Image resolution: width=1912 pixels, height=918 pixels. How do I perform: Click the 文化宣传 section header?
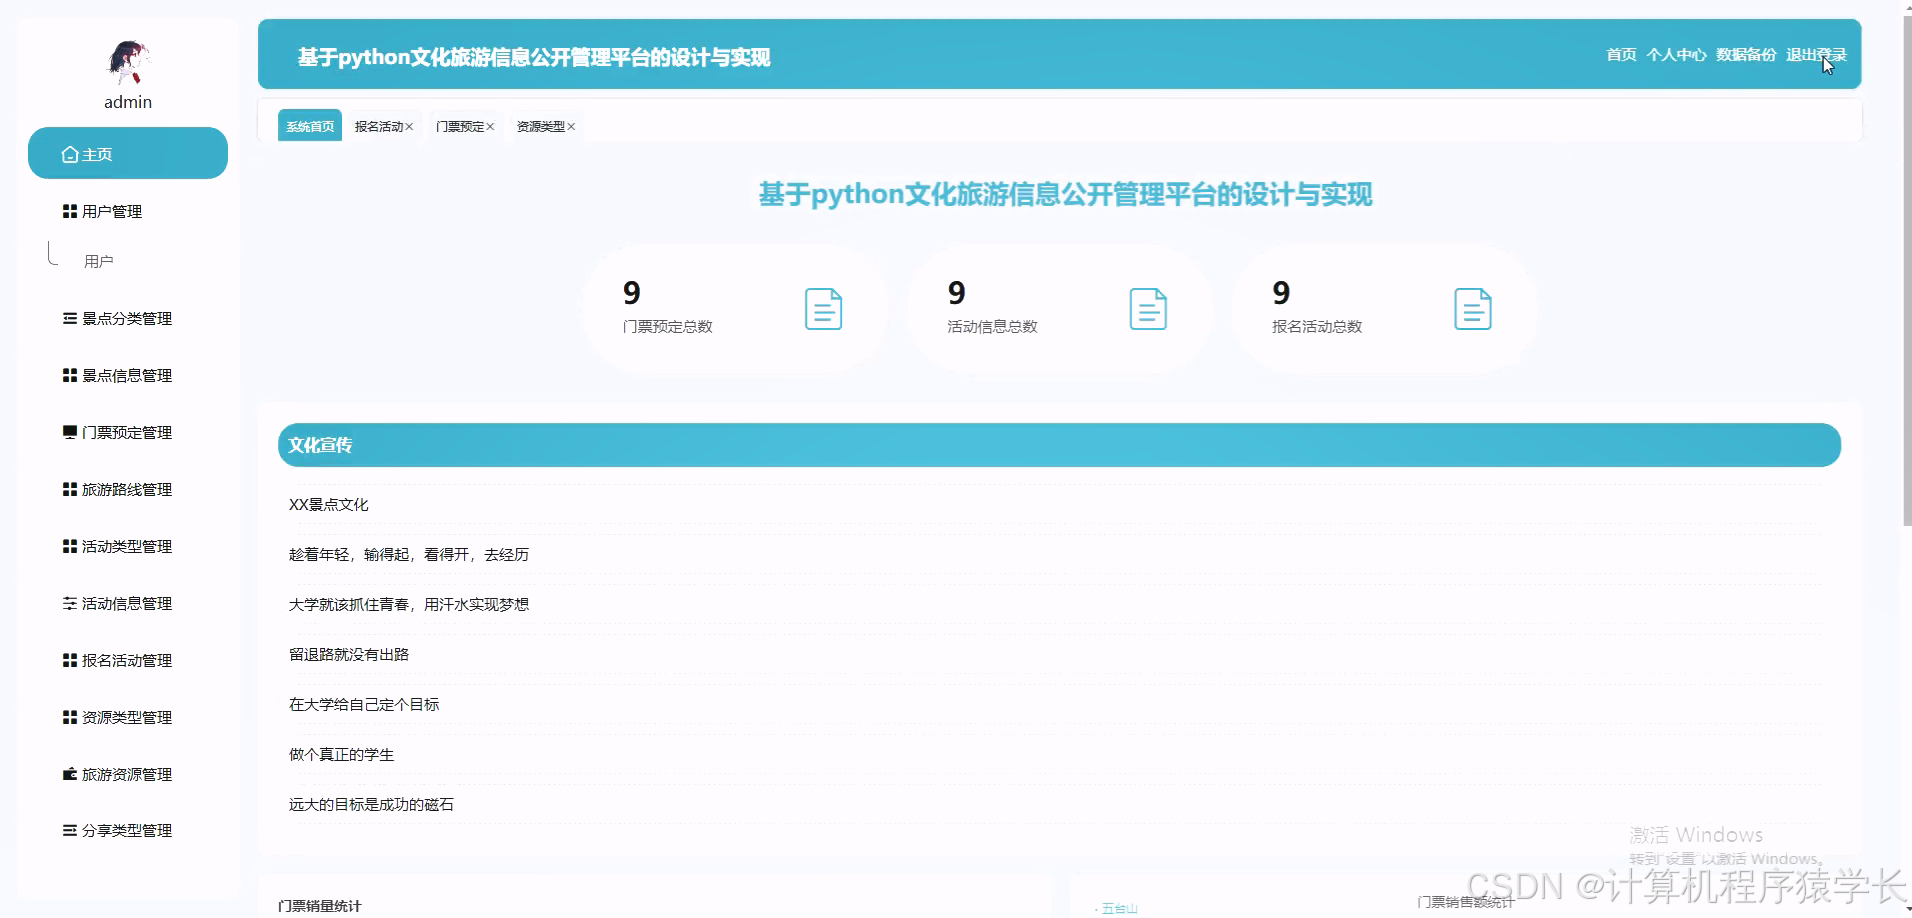pos(1059,445)
